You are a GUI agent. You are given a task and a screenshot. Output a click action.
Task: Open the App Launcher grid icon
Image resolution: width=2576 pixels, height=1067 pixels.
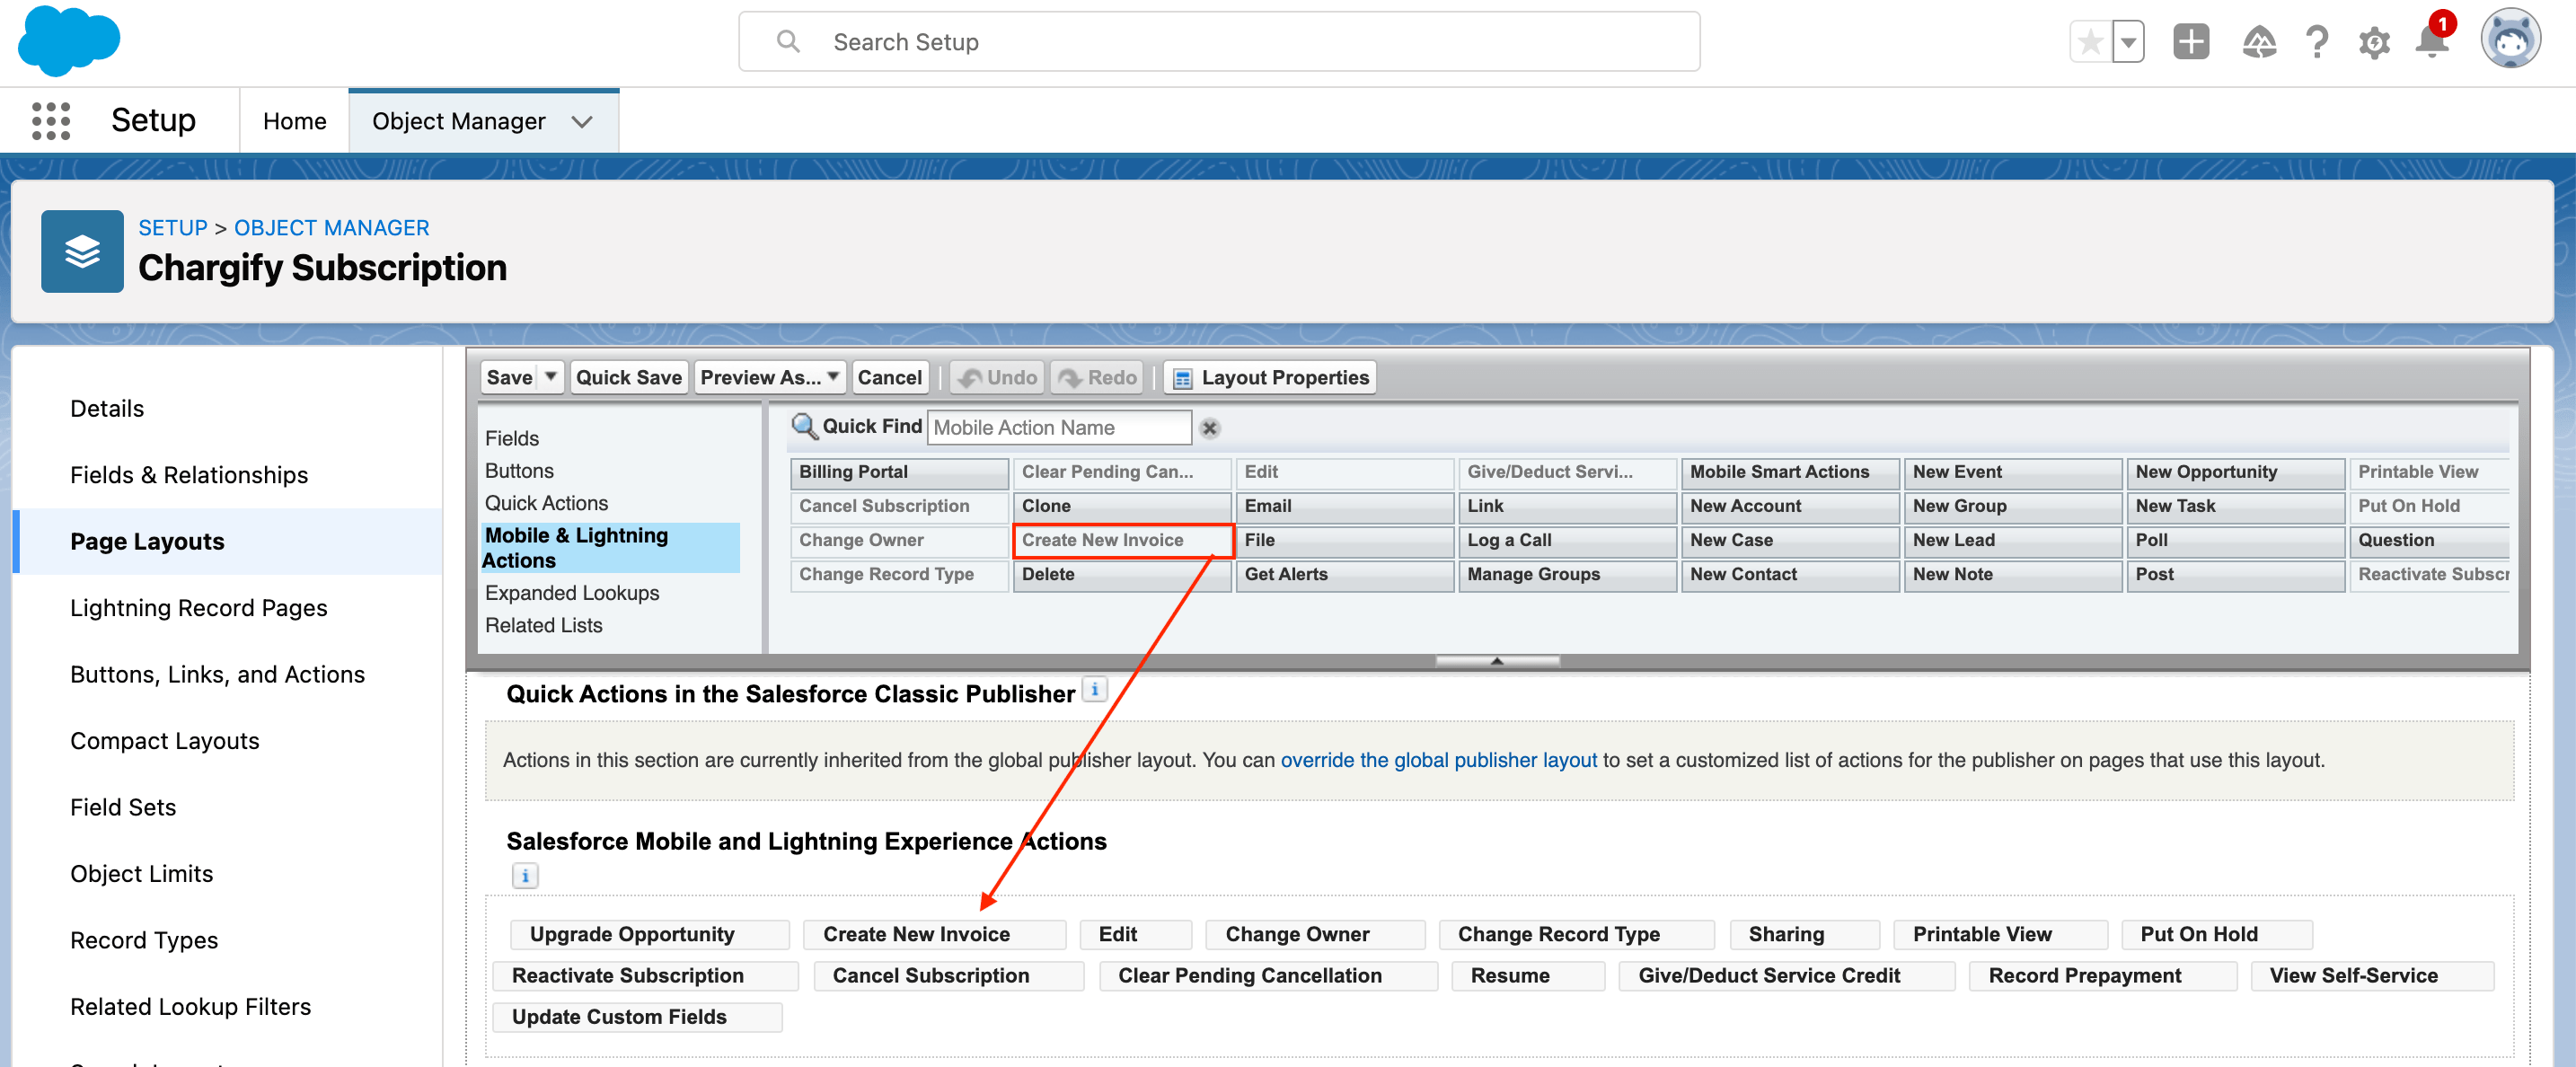coord(50,121)
